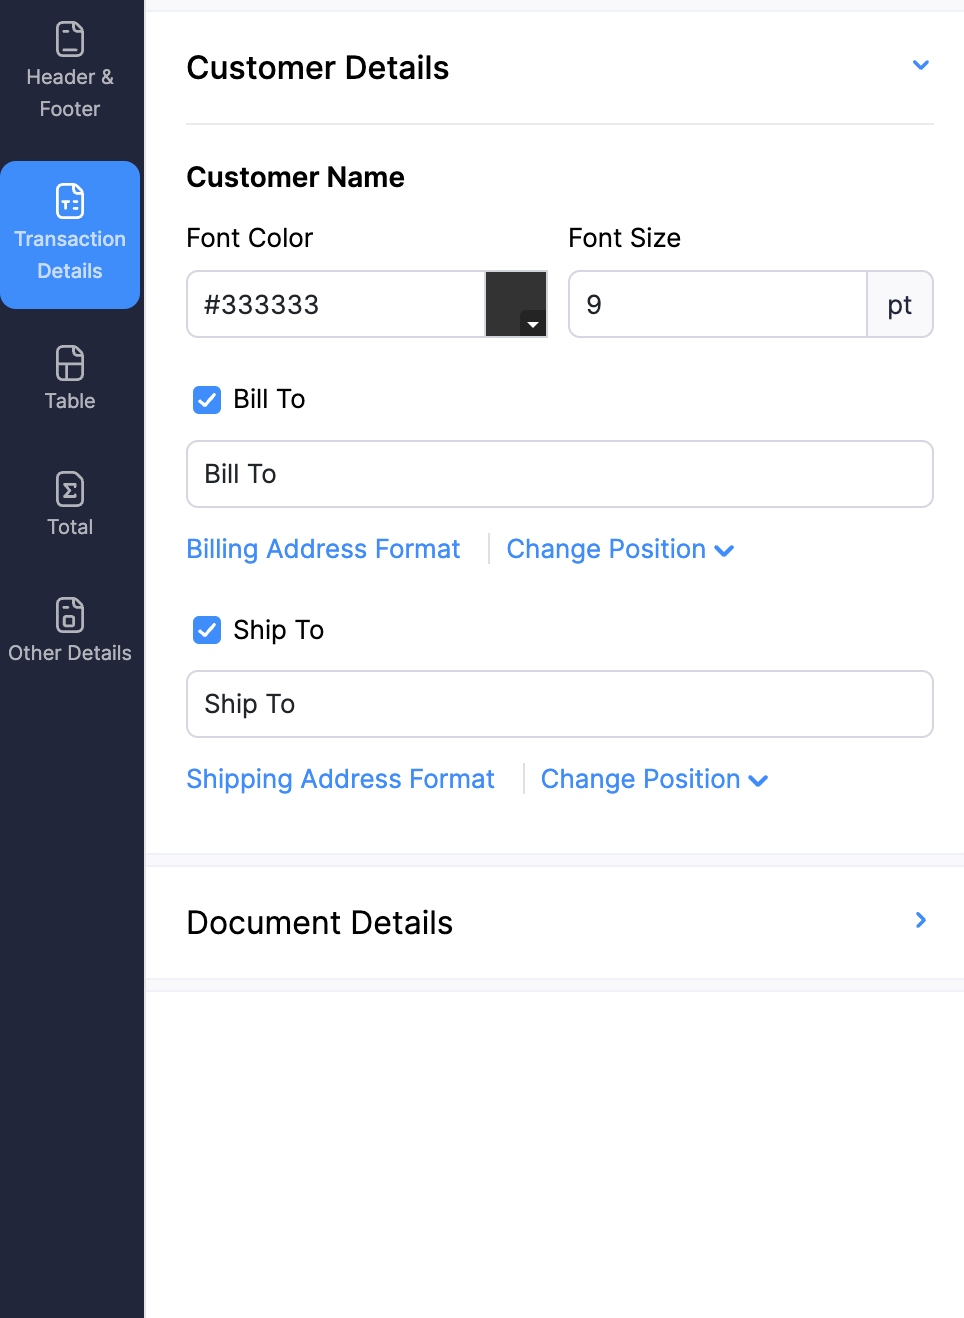Click the Font Size value field
This screenshot has width=964, height=1318.
(716, 304)
